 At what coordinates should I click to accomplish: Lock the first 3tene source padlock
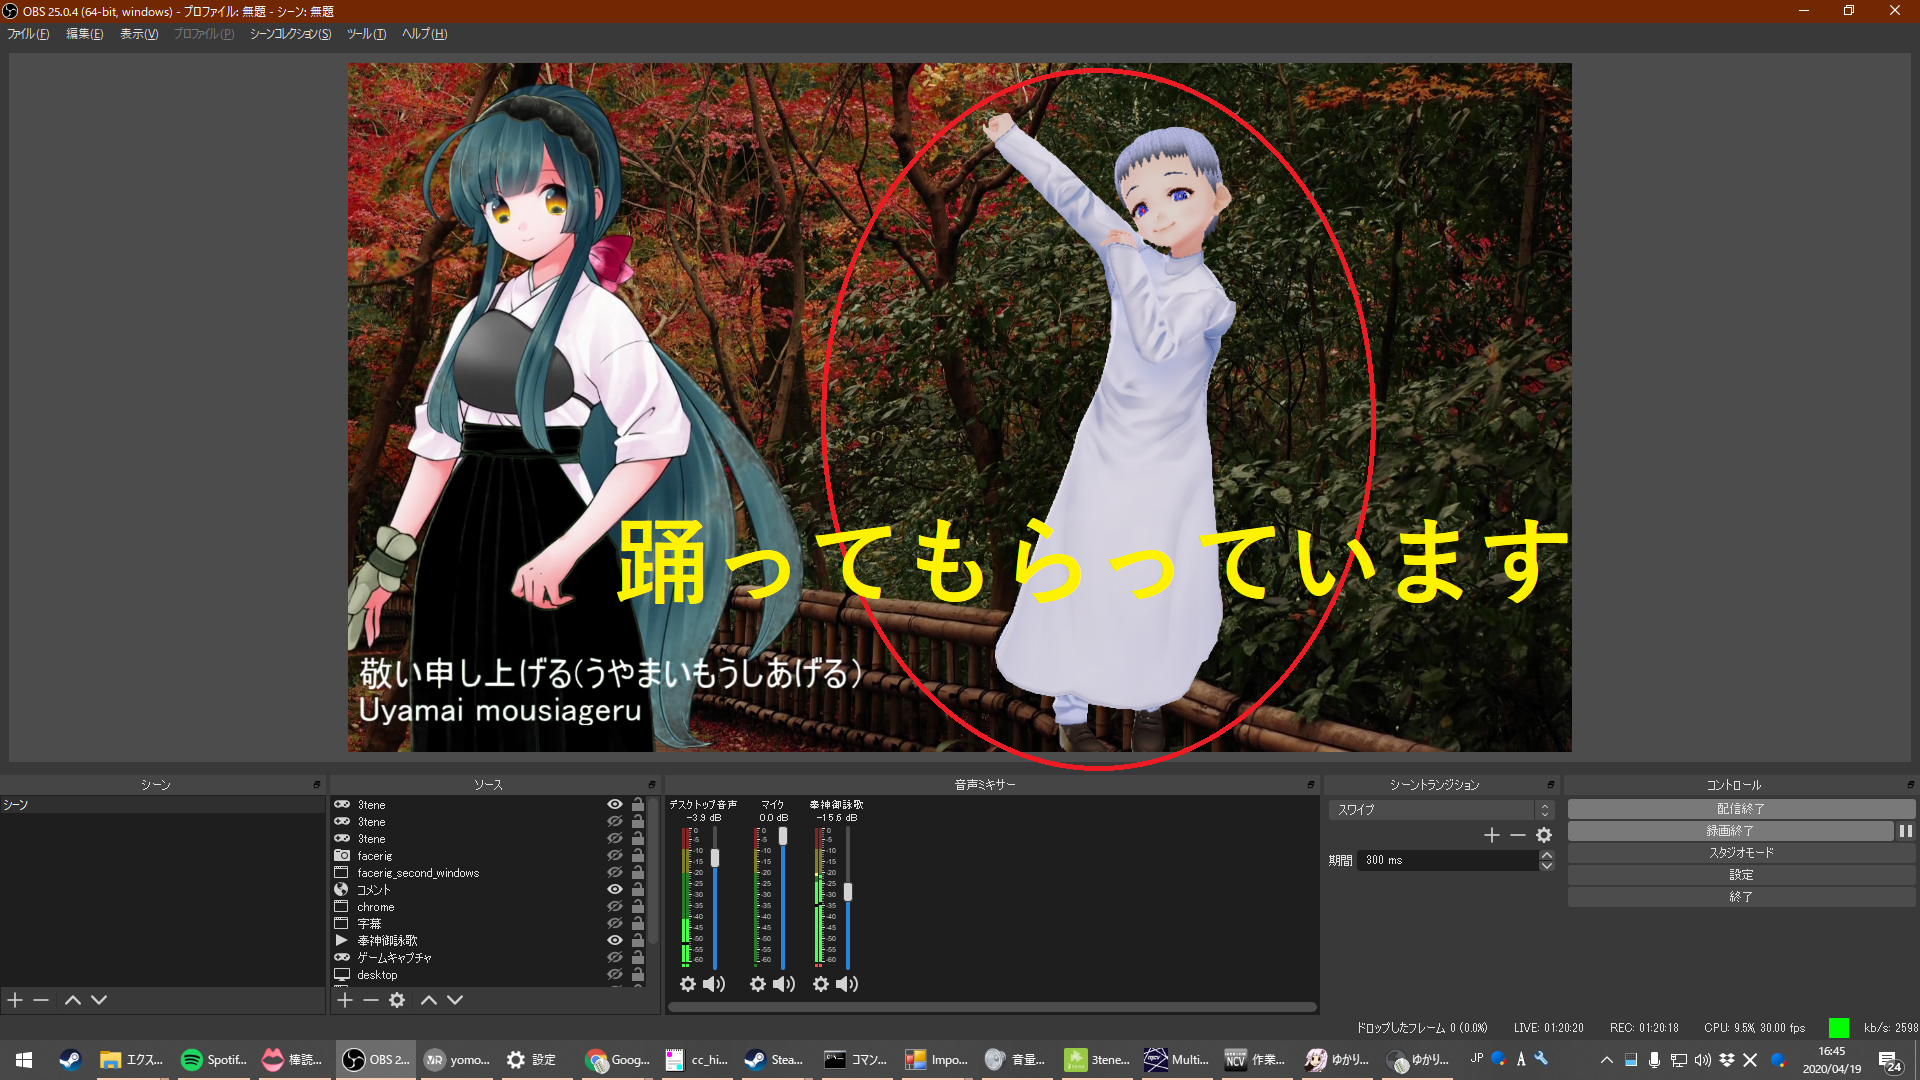point(637,804)
